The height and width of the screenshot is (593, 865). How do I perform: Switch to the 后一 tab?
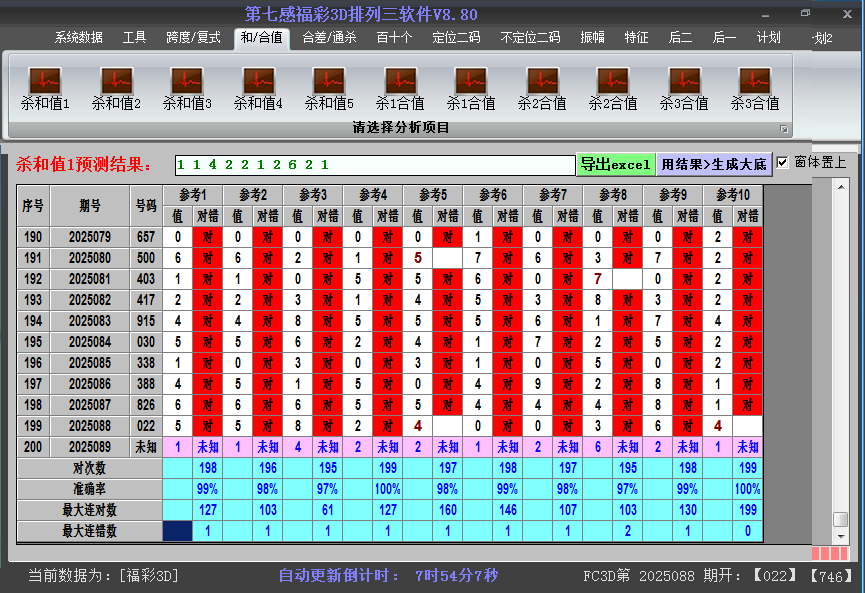[x=724, y=38]
